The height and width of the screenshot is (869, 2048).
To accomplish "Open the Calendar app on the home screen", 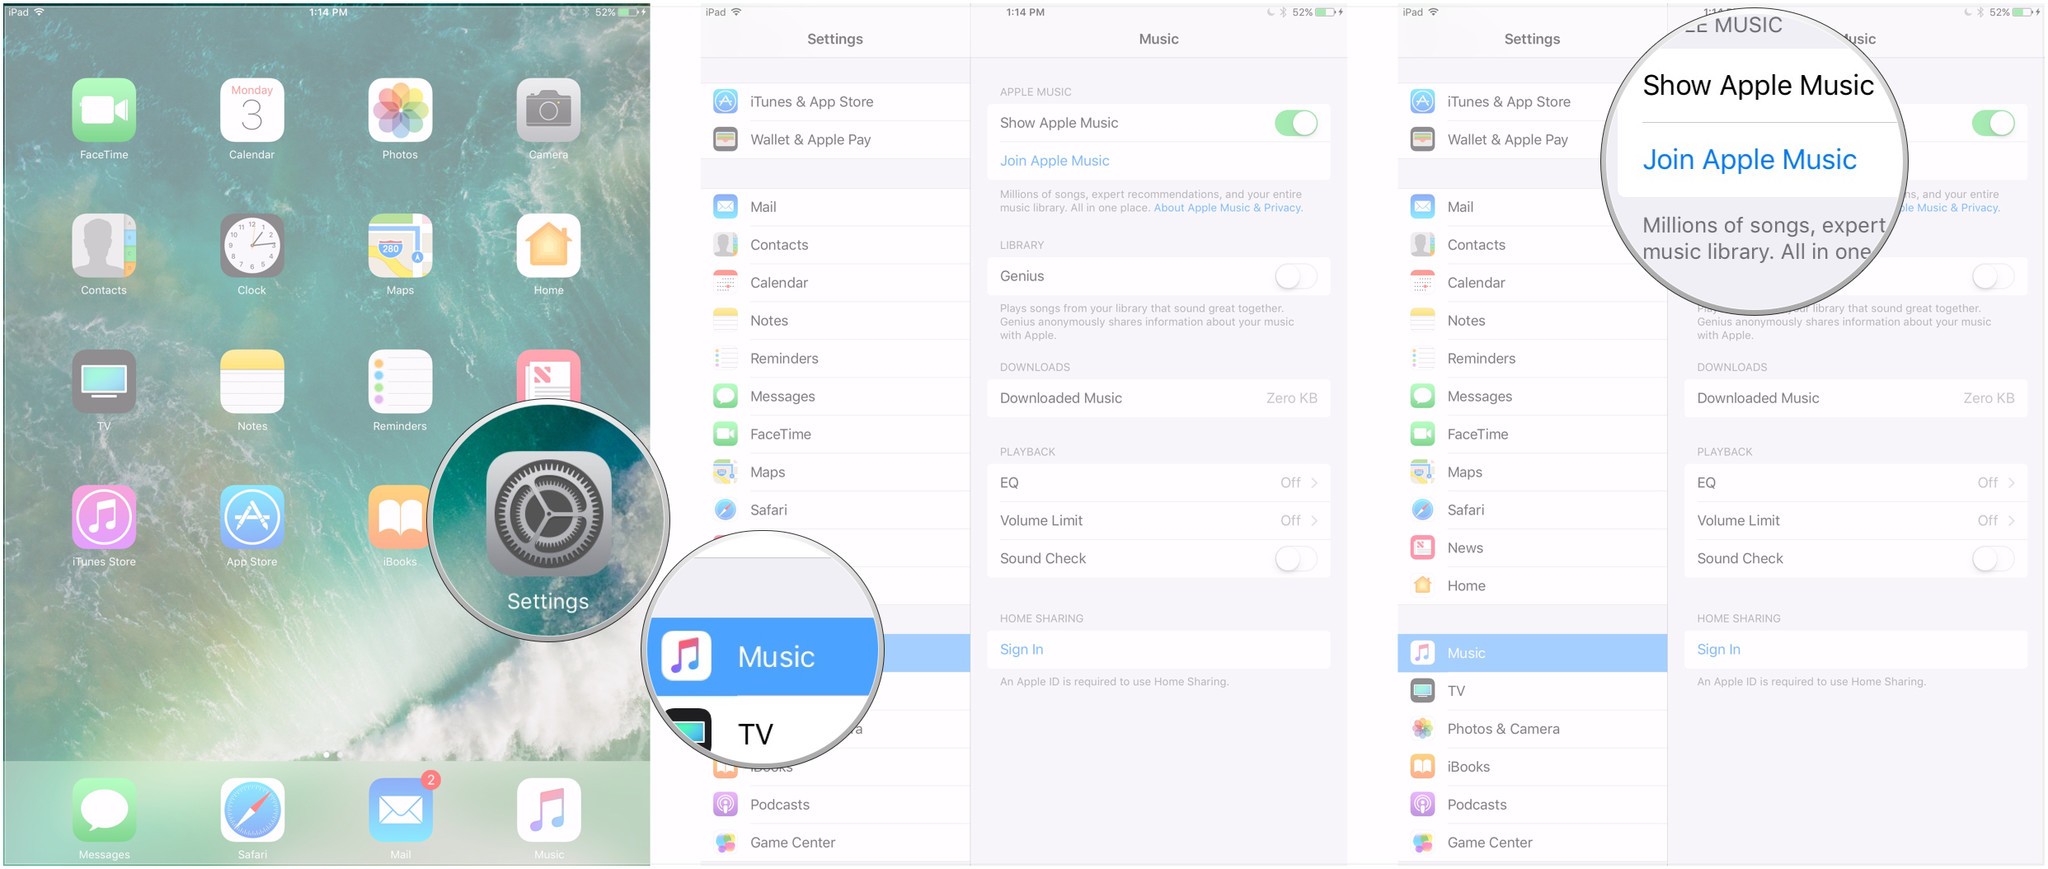I will [252, 110].
